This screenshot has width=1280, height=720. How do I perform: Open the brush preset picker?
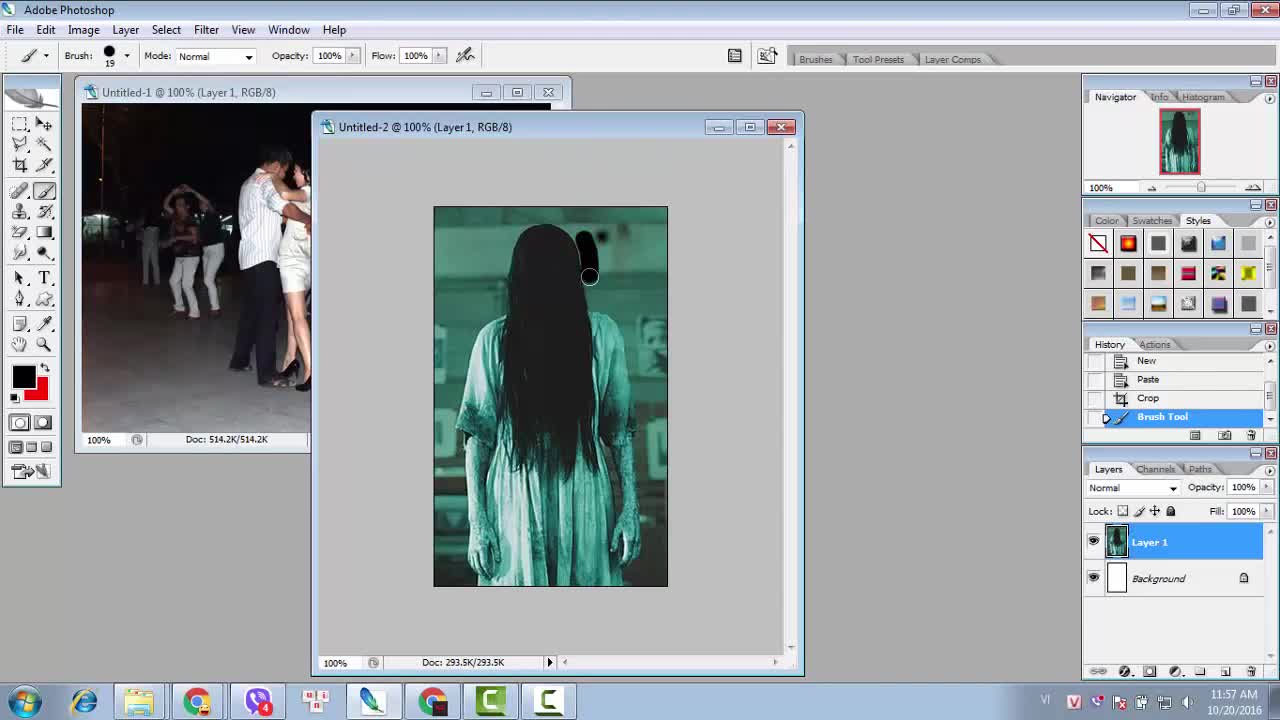point(126,56)
